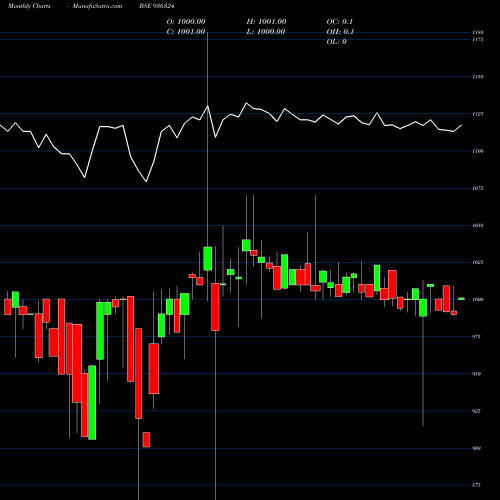Click the 1025 price axis label

click(478, 262)
